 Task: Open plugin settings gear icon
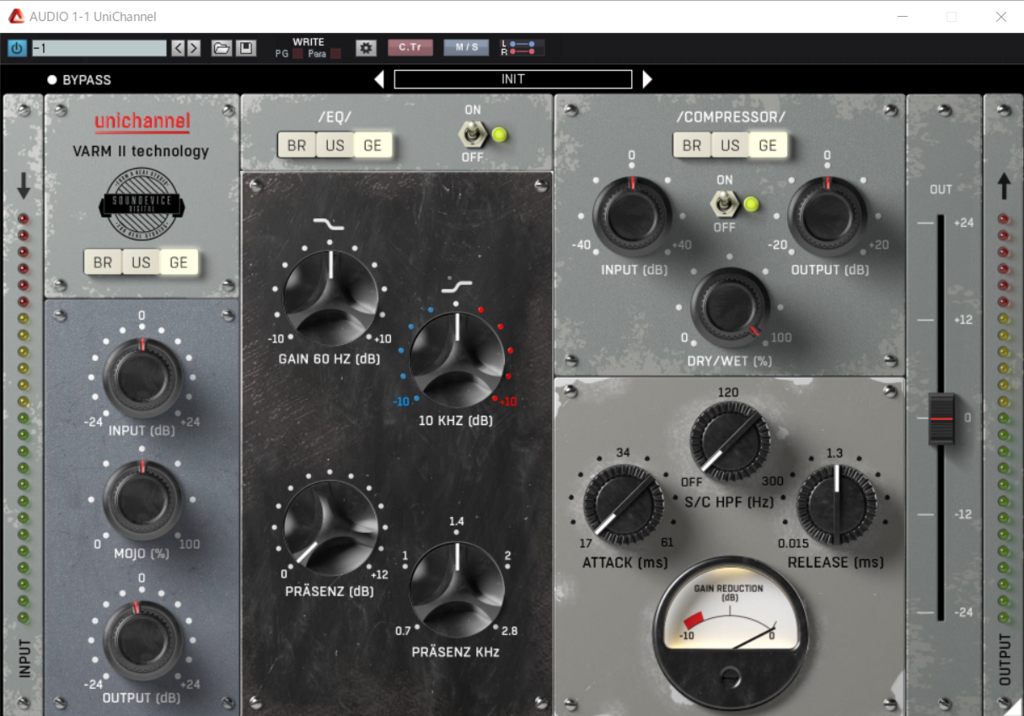tap(366, 48)
